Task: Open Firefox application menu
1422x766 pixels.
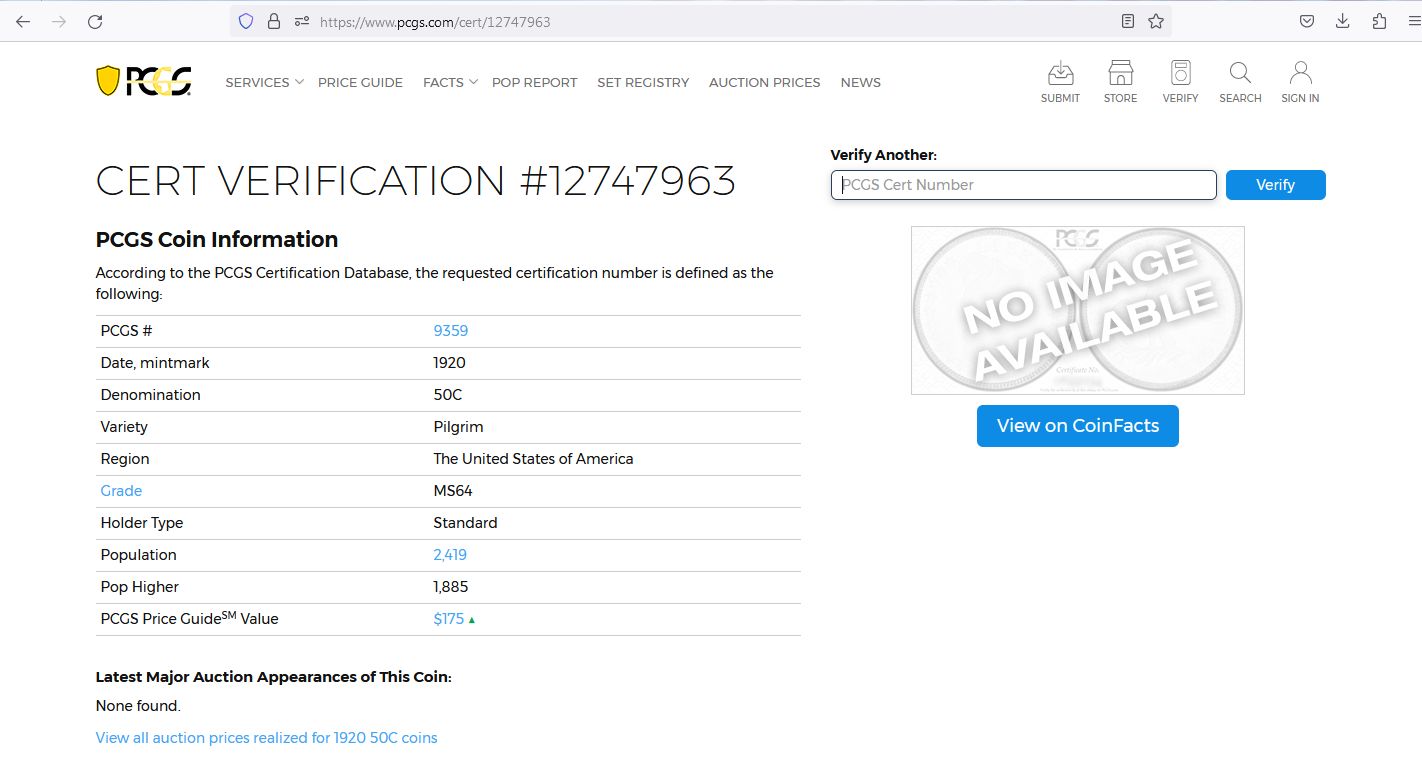Action: pyautogui.click(x=1413, y=21)
